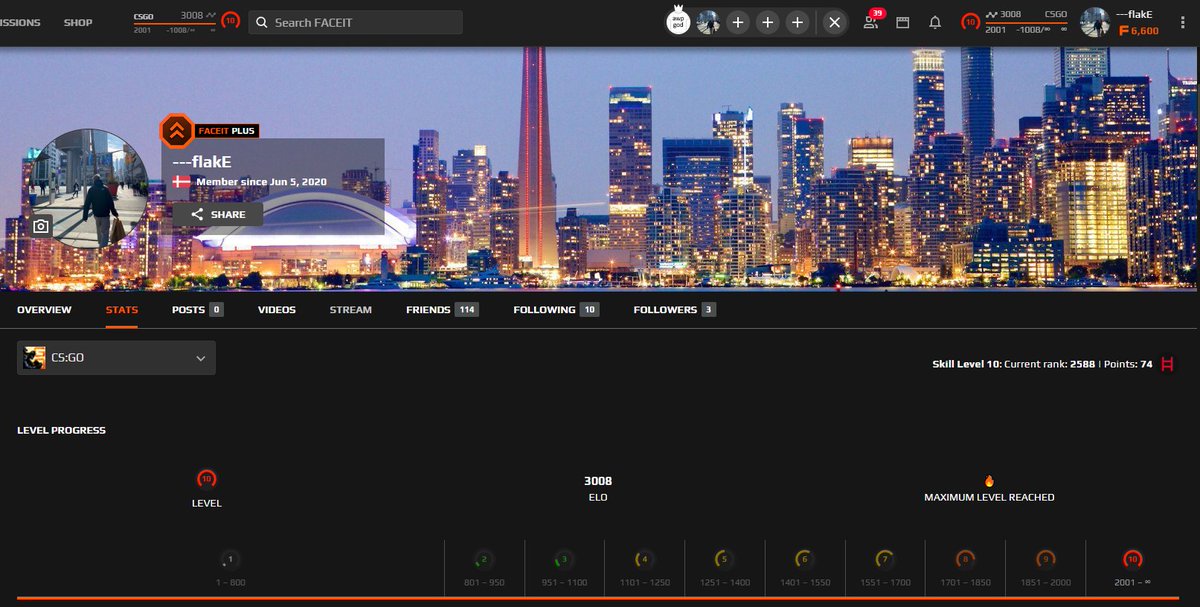
Task: Open the STREAM tab
Action: [x=351, y=310]
